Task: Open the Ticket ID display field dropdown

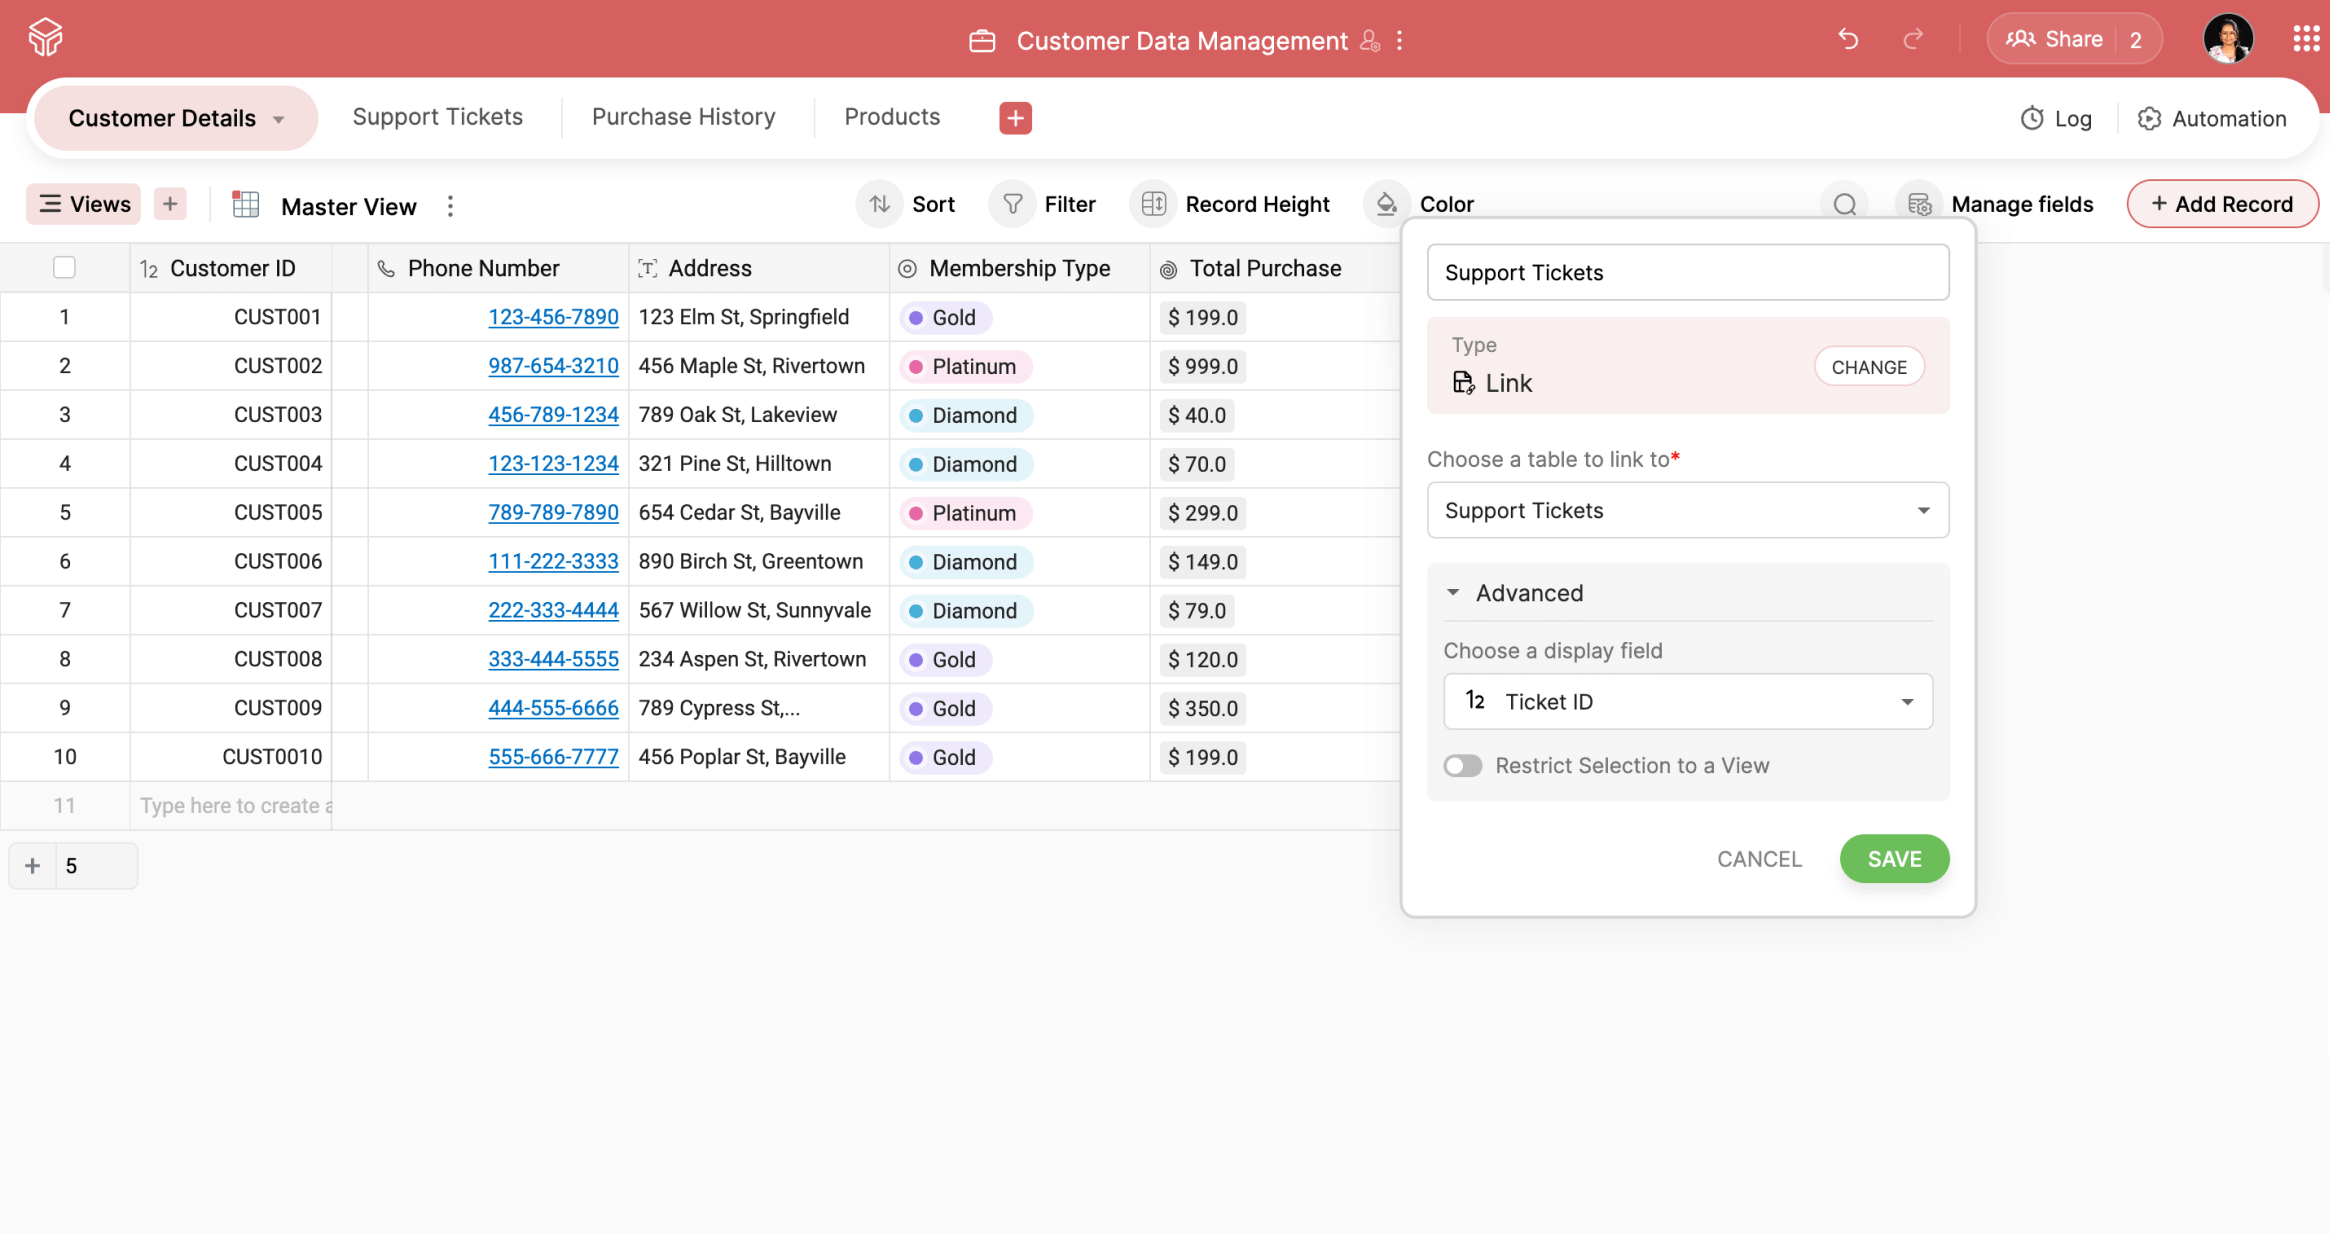Action: pos(1687,701)
